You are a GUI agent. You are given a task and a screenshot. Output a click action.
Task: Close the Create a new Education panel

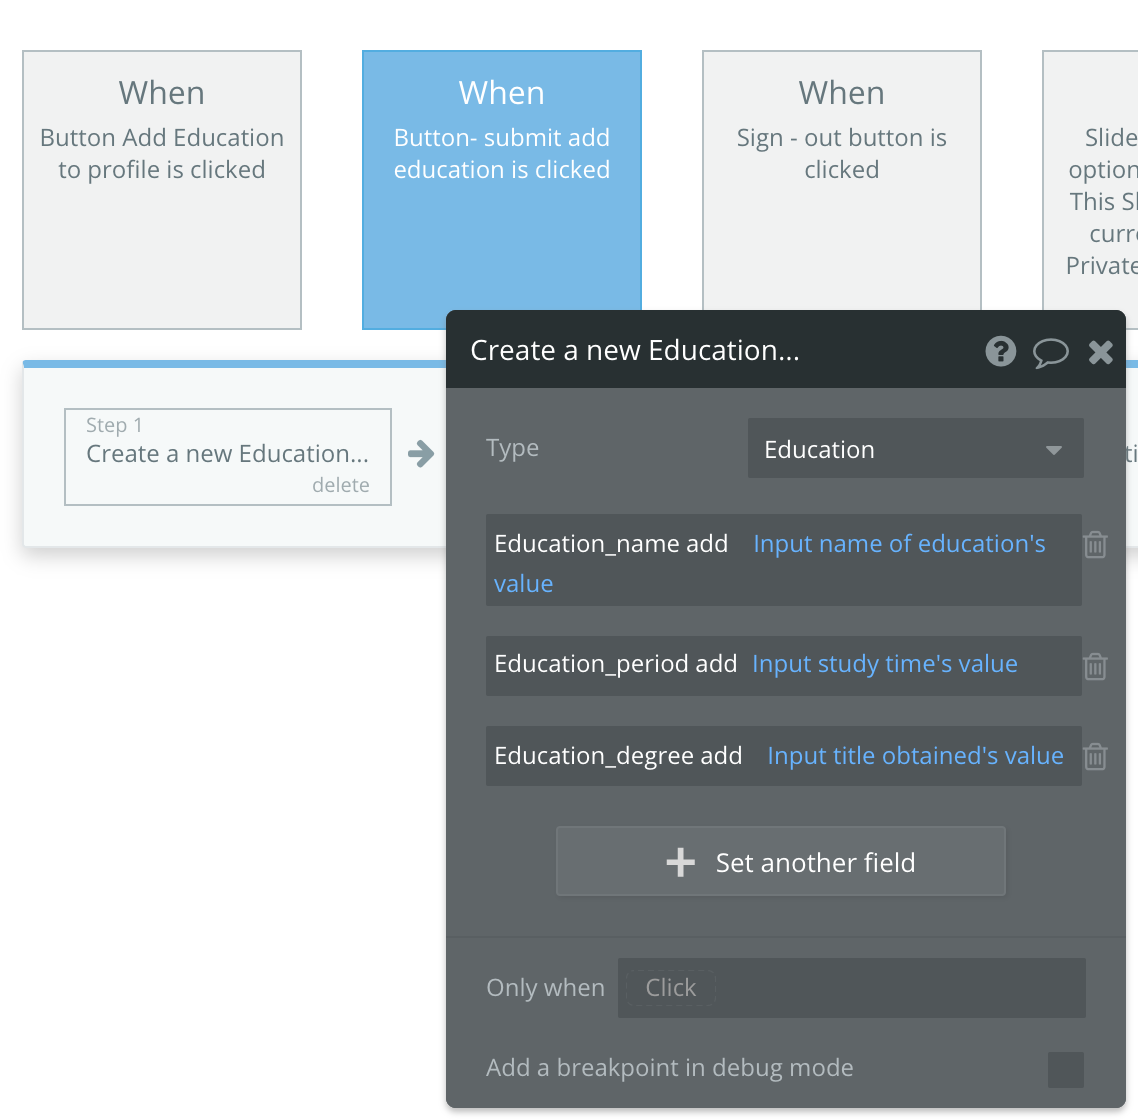click(x=1100, y=352)
